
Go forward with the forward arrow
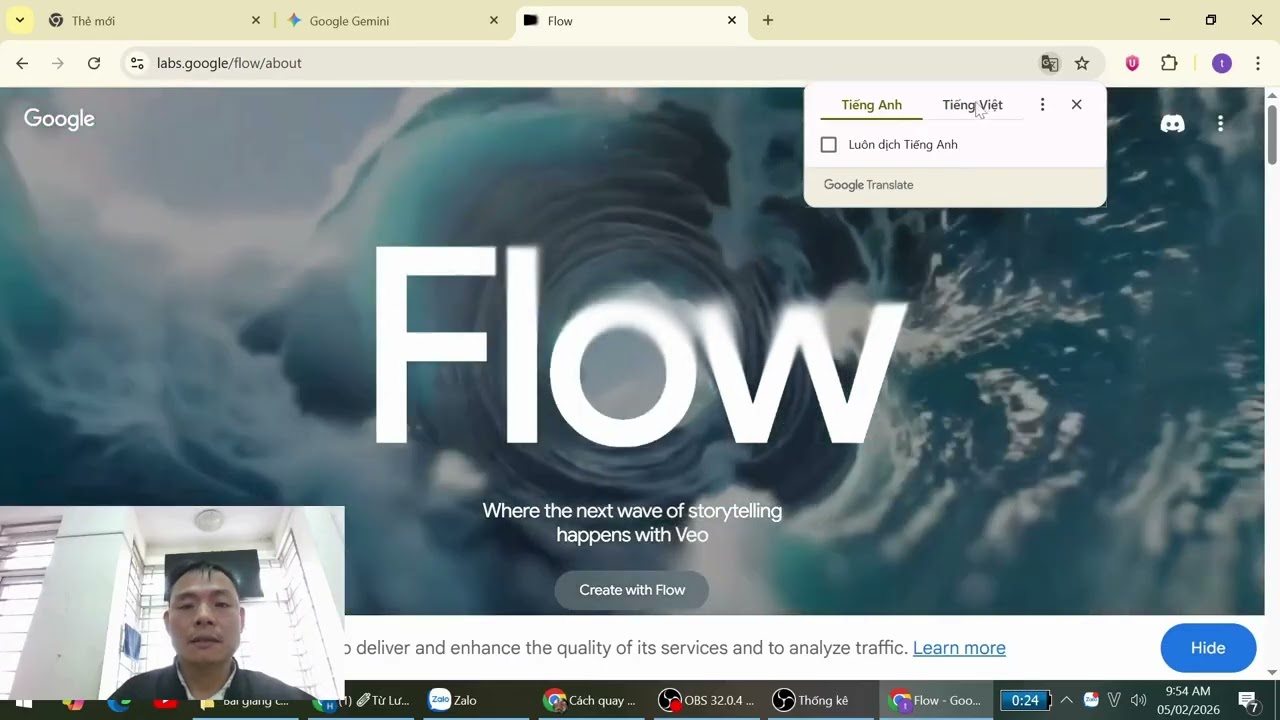coord(58,63)
